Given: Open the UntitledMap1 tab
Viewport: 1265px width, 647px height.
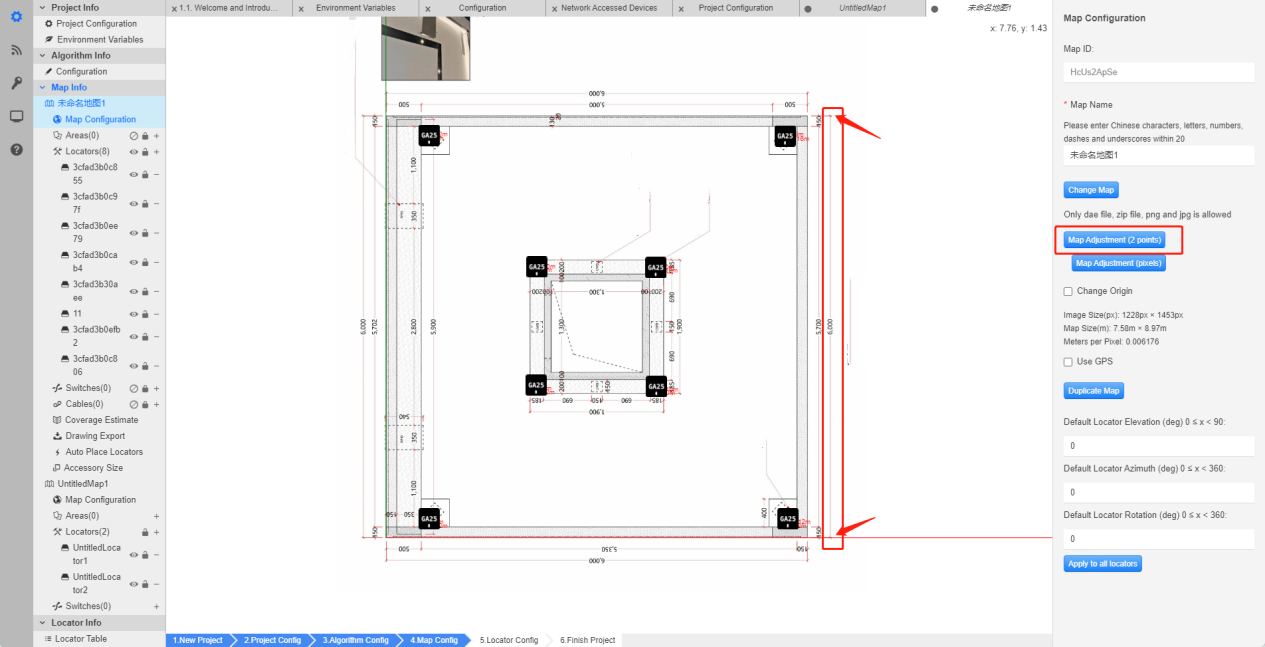Looking at the screenshot, I should 862,8.
